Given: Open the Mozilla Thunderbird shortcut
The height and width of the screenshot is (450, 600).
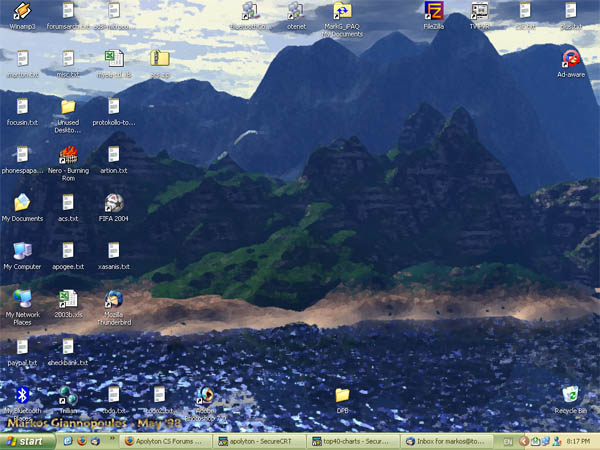Looking at the screenshot, I should pos(113,300).
